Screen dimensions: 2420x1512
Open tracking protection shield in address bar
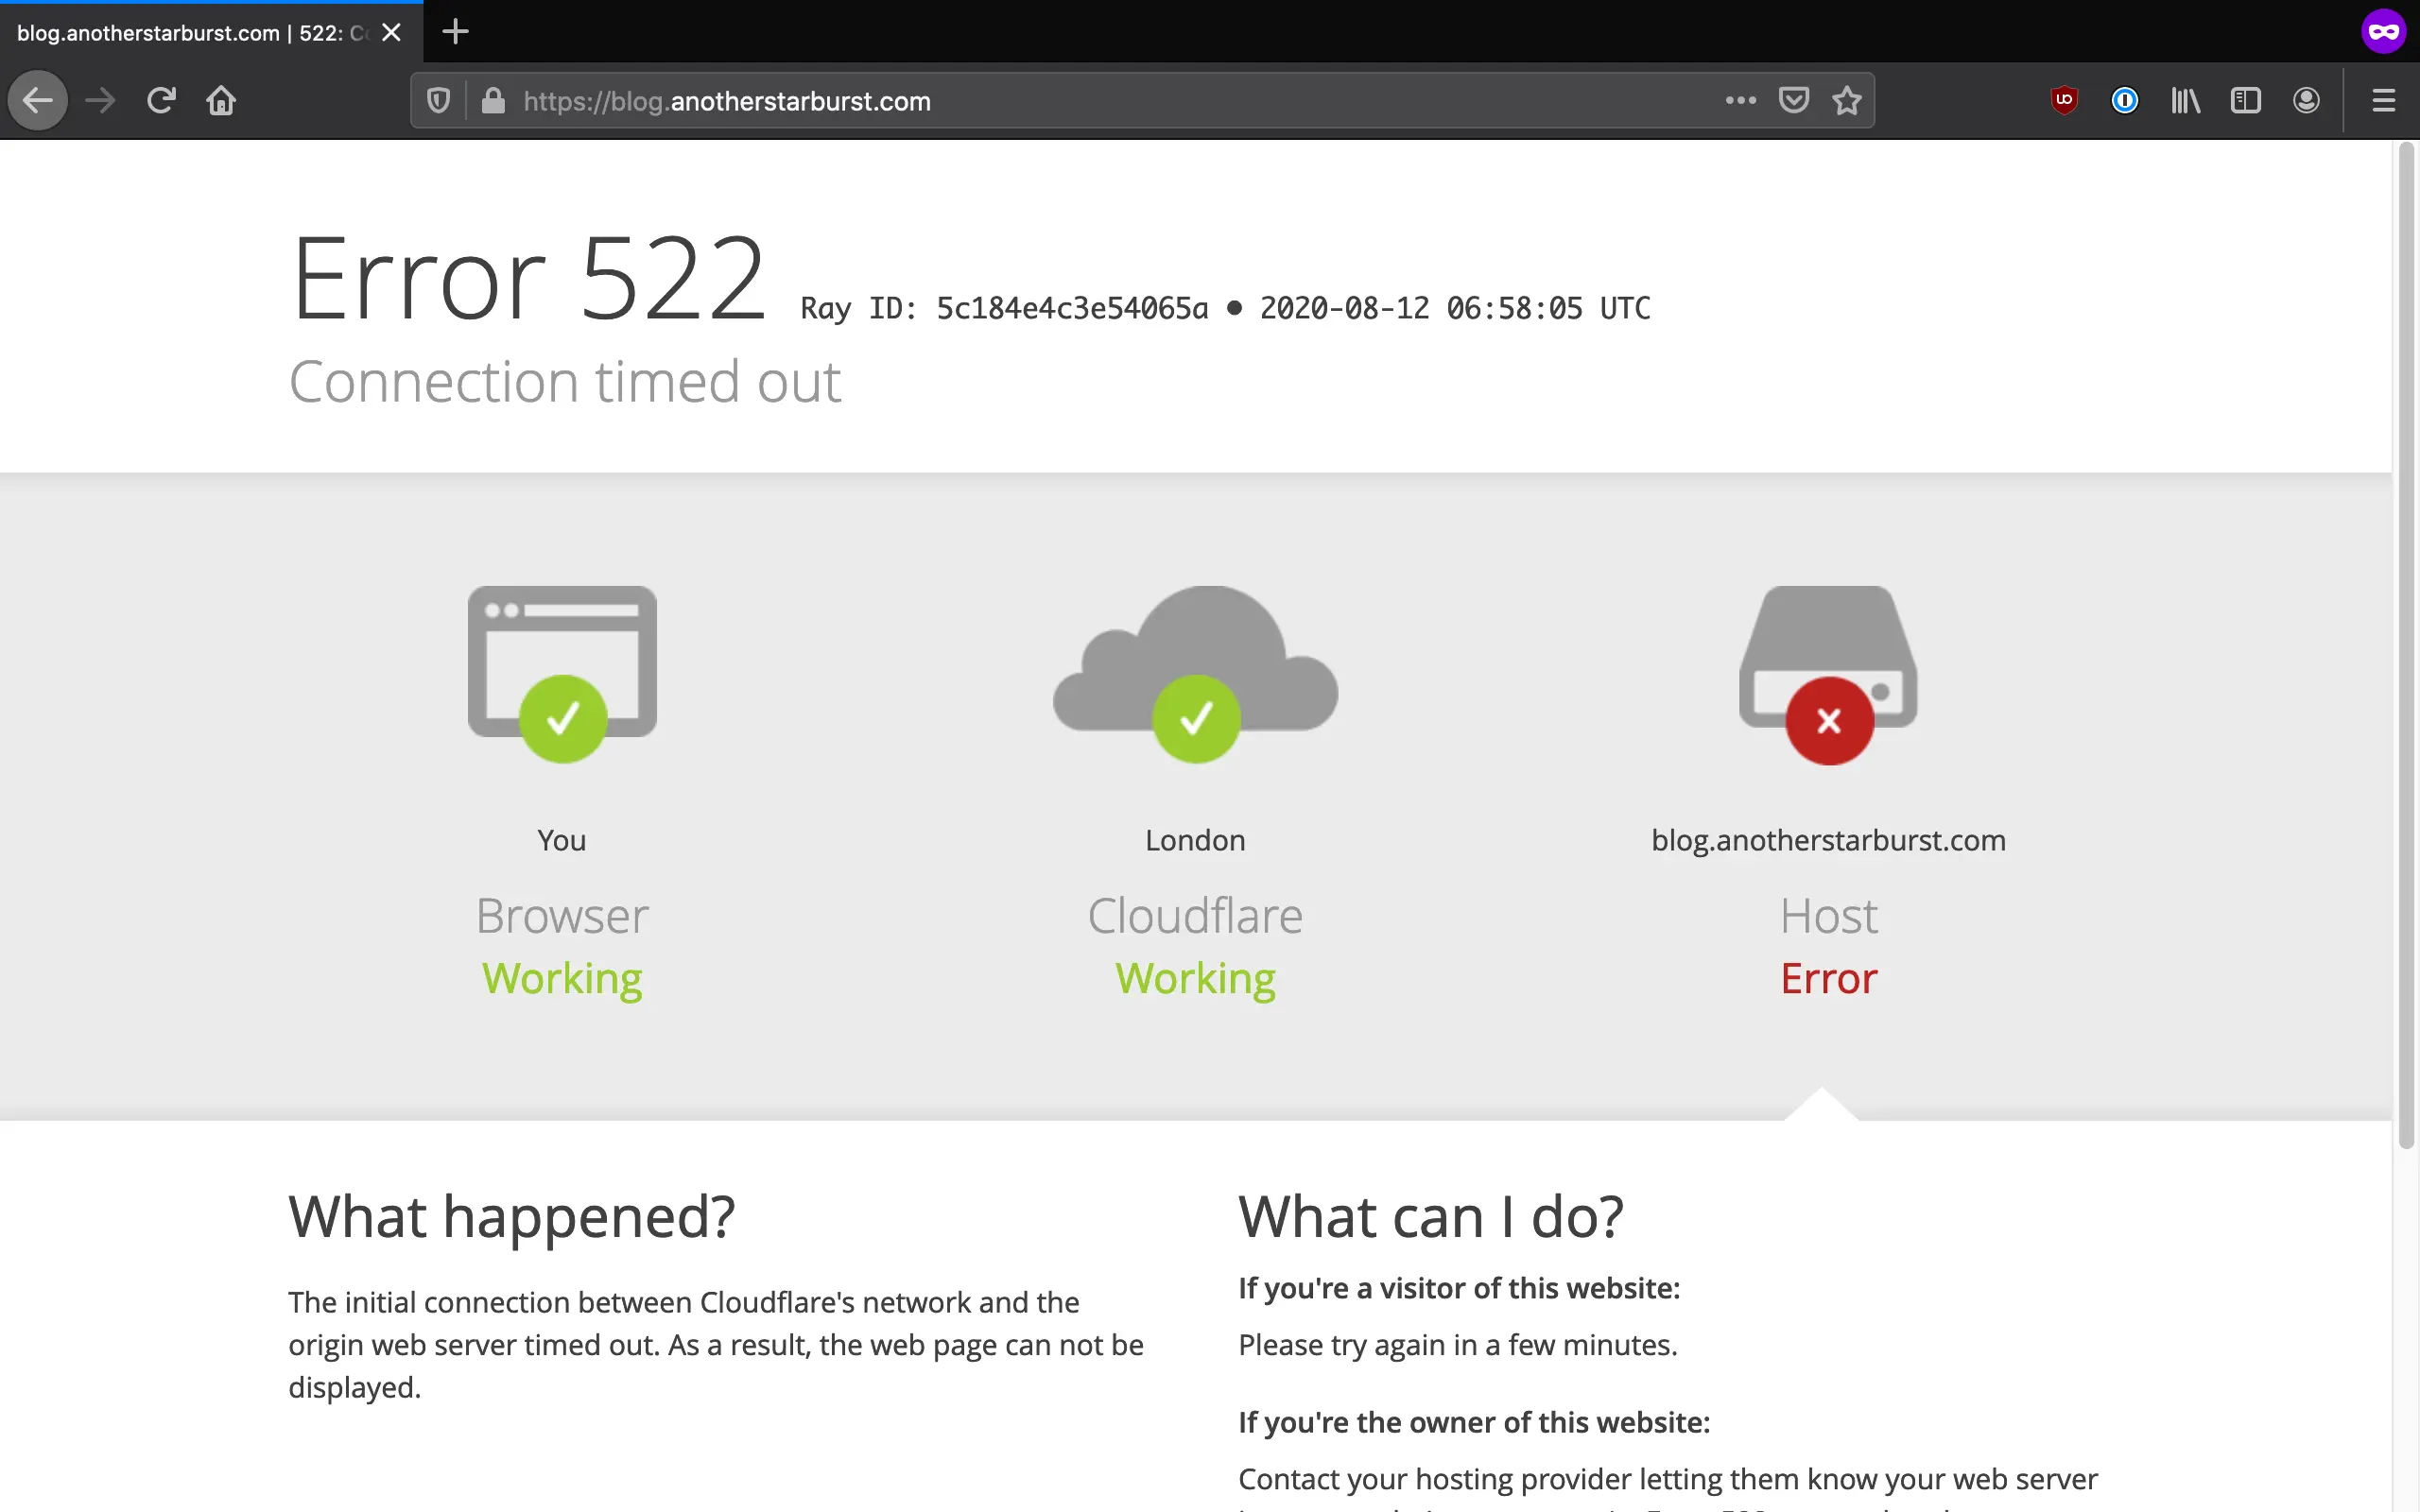pyautogui.click(x=438, y=100)
